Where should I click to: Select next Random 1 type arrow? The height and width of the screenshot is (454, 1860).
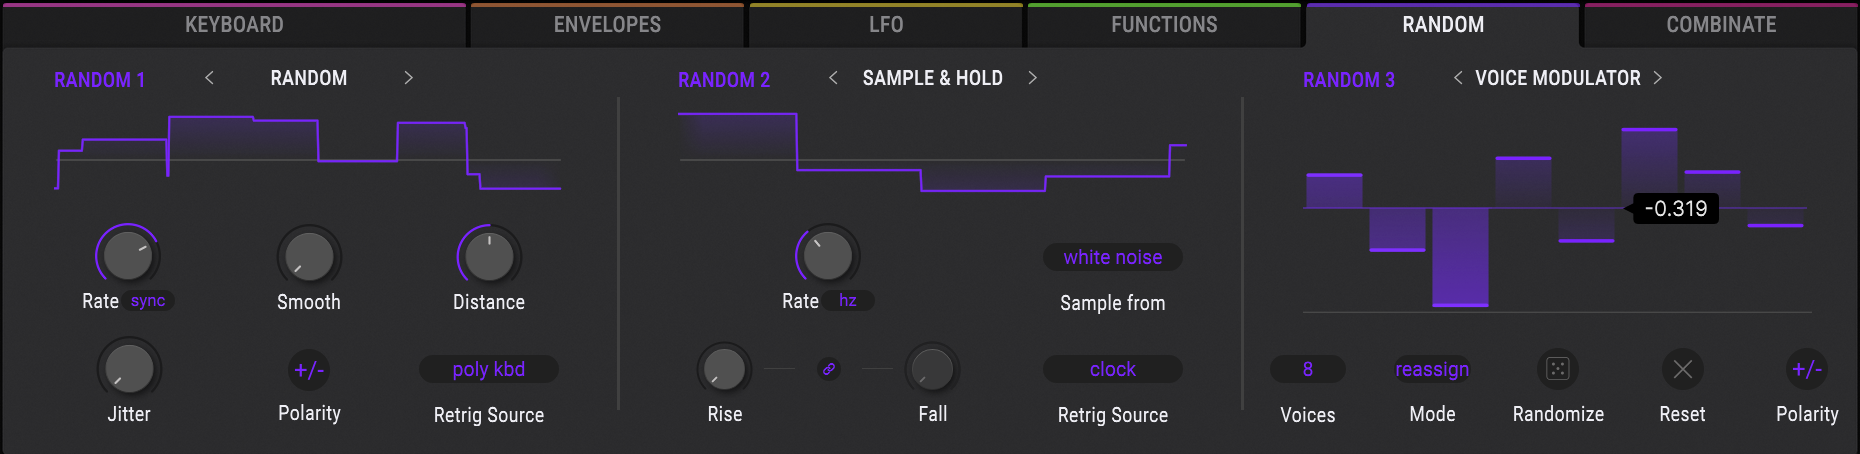(x=408, y=78)
